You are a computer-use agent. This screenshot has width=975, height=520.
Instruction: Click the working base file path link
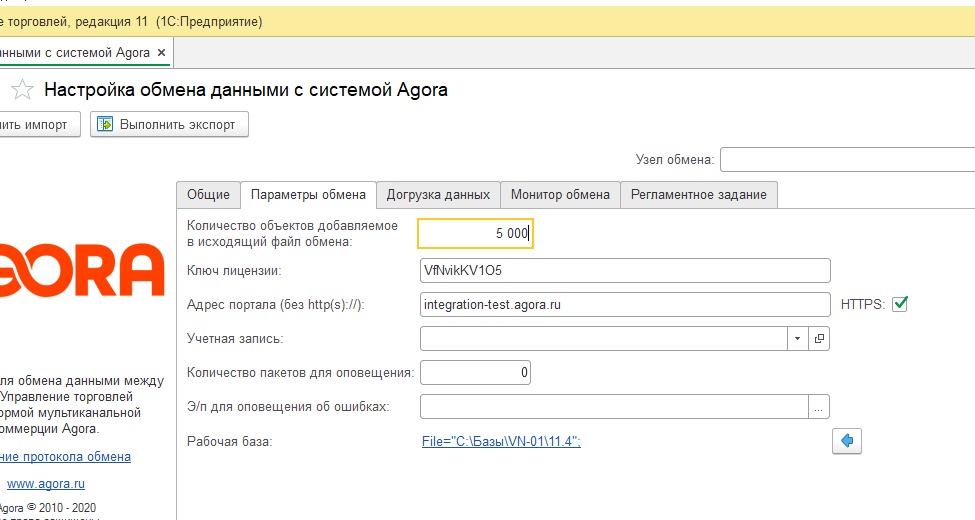click(501, 441)
